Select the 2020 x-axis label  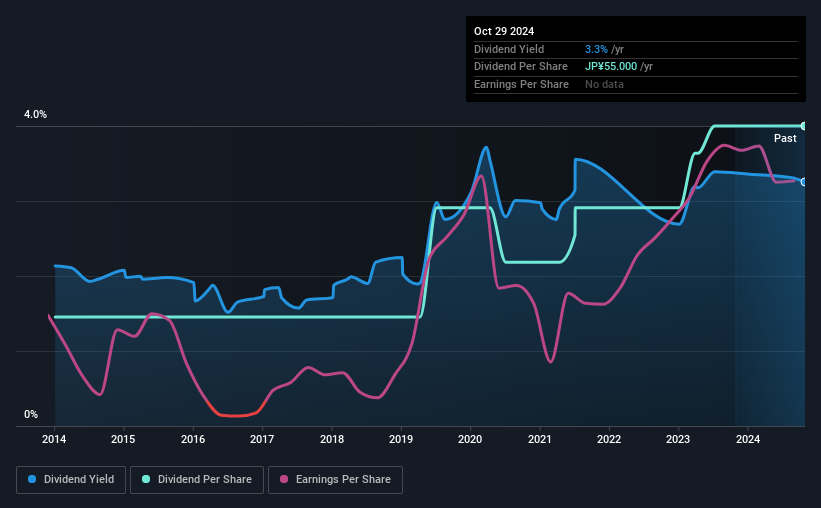tap(470, 439)
